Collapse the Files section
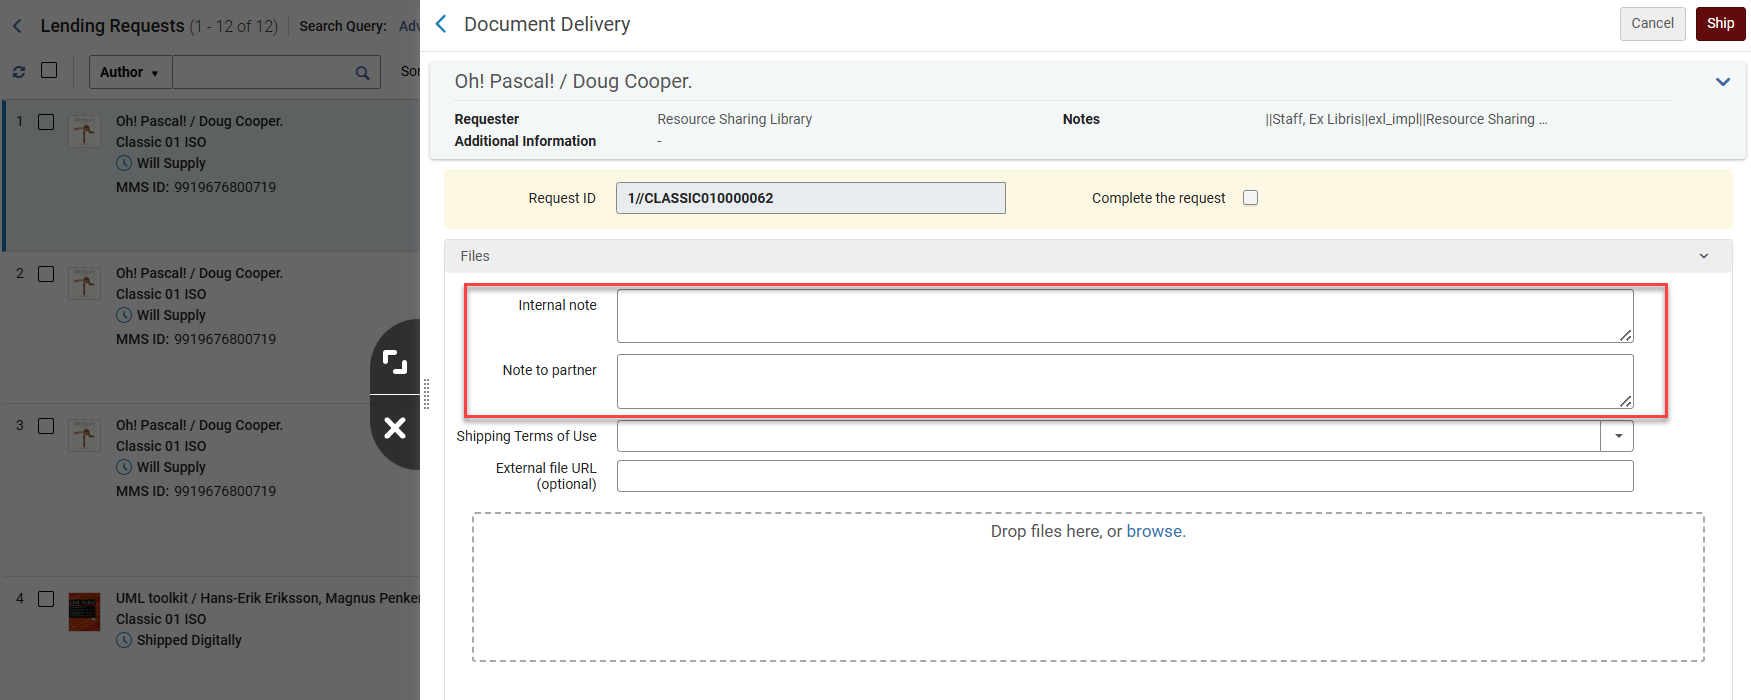Viewport: 1751px width, 700px height. 1704,257
